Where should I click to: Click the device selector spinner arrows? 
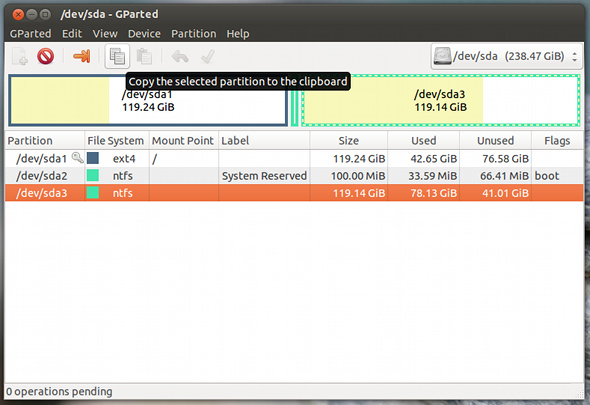[574, 57]
